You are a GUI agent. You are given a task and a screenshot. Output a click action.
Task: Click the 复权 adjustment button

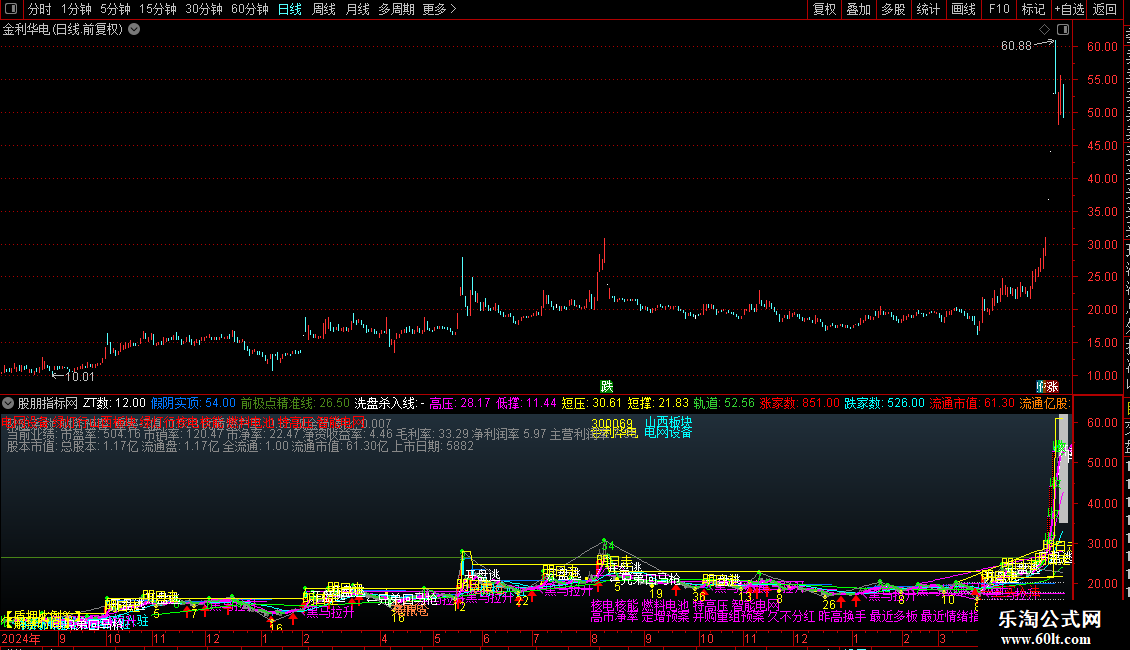point(824,9)
